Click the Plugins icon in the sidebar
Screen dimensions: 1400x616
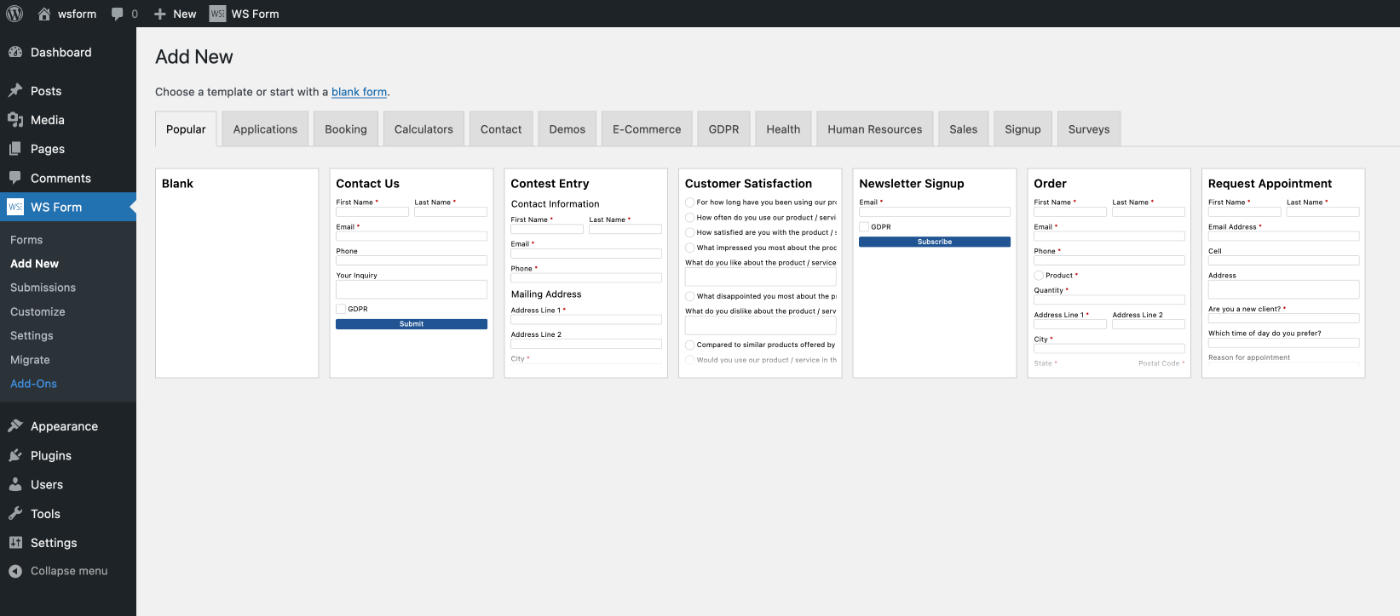click(x=16, y=455)
